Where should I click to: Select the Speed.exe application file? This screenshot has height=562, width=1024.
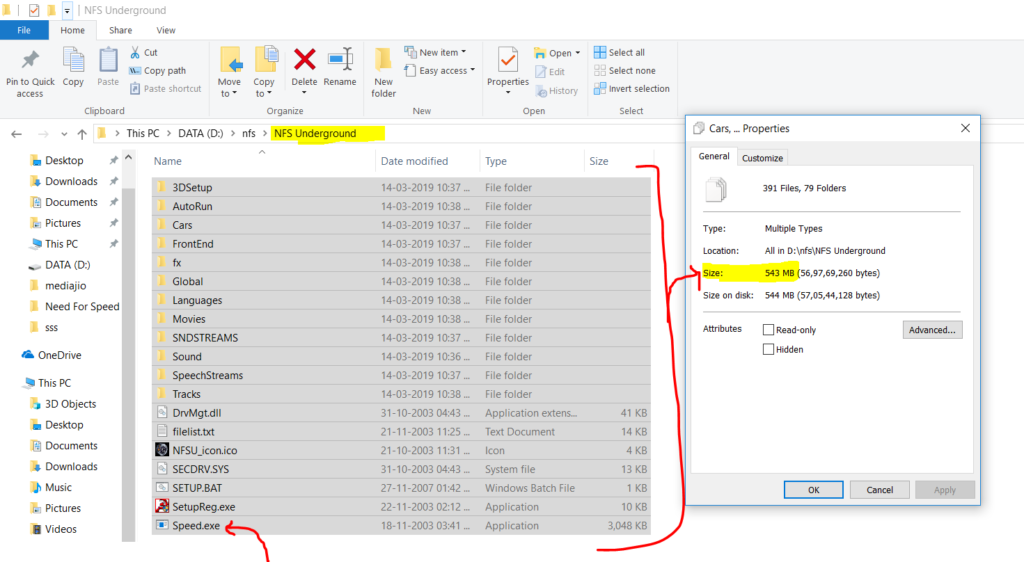coord(196,526)
